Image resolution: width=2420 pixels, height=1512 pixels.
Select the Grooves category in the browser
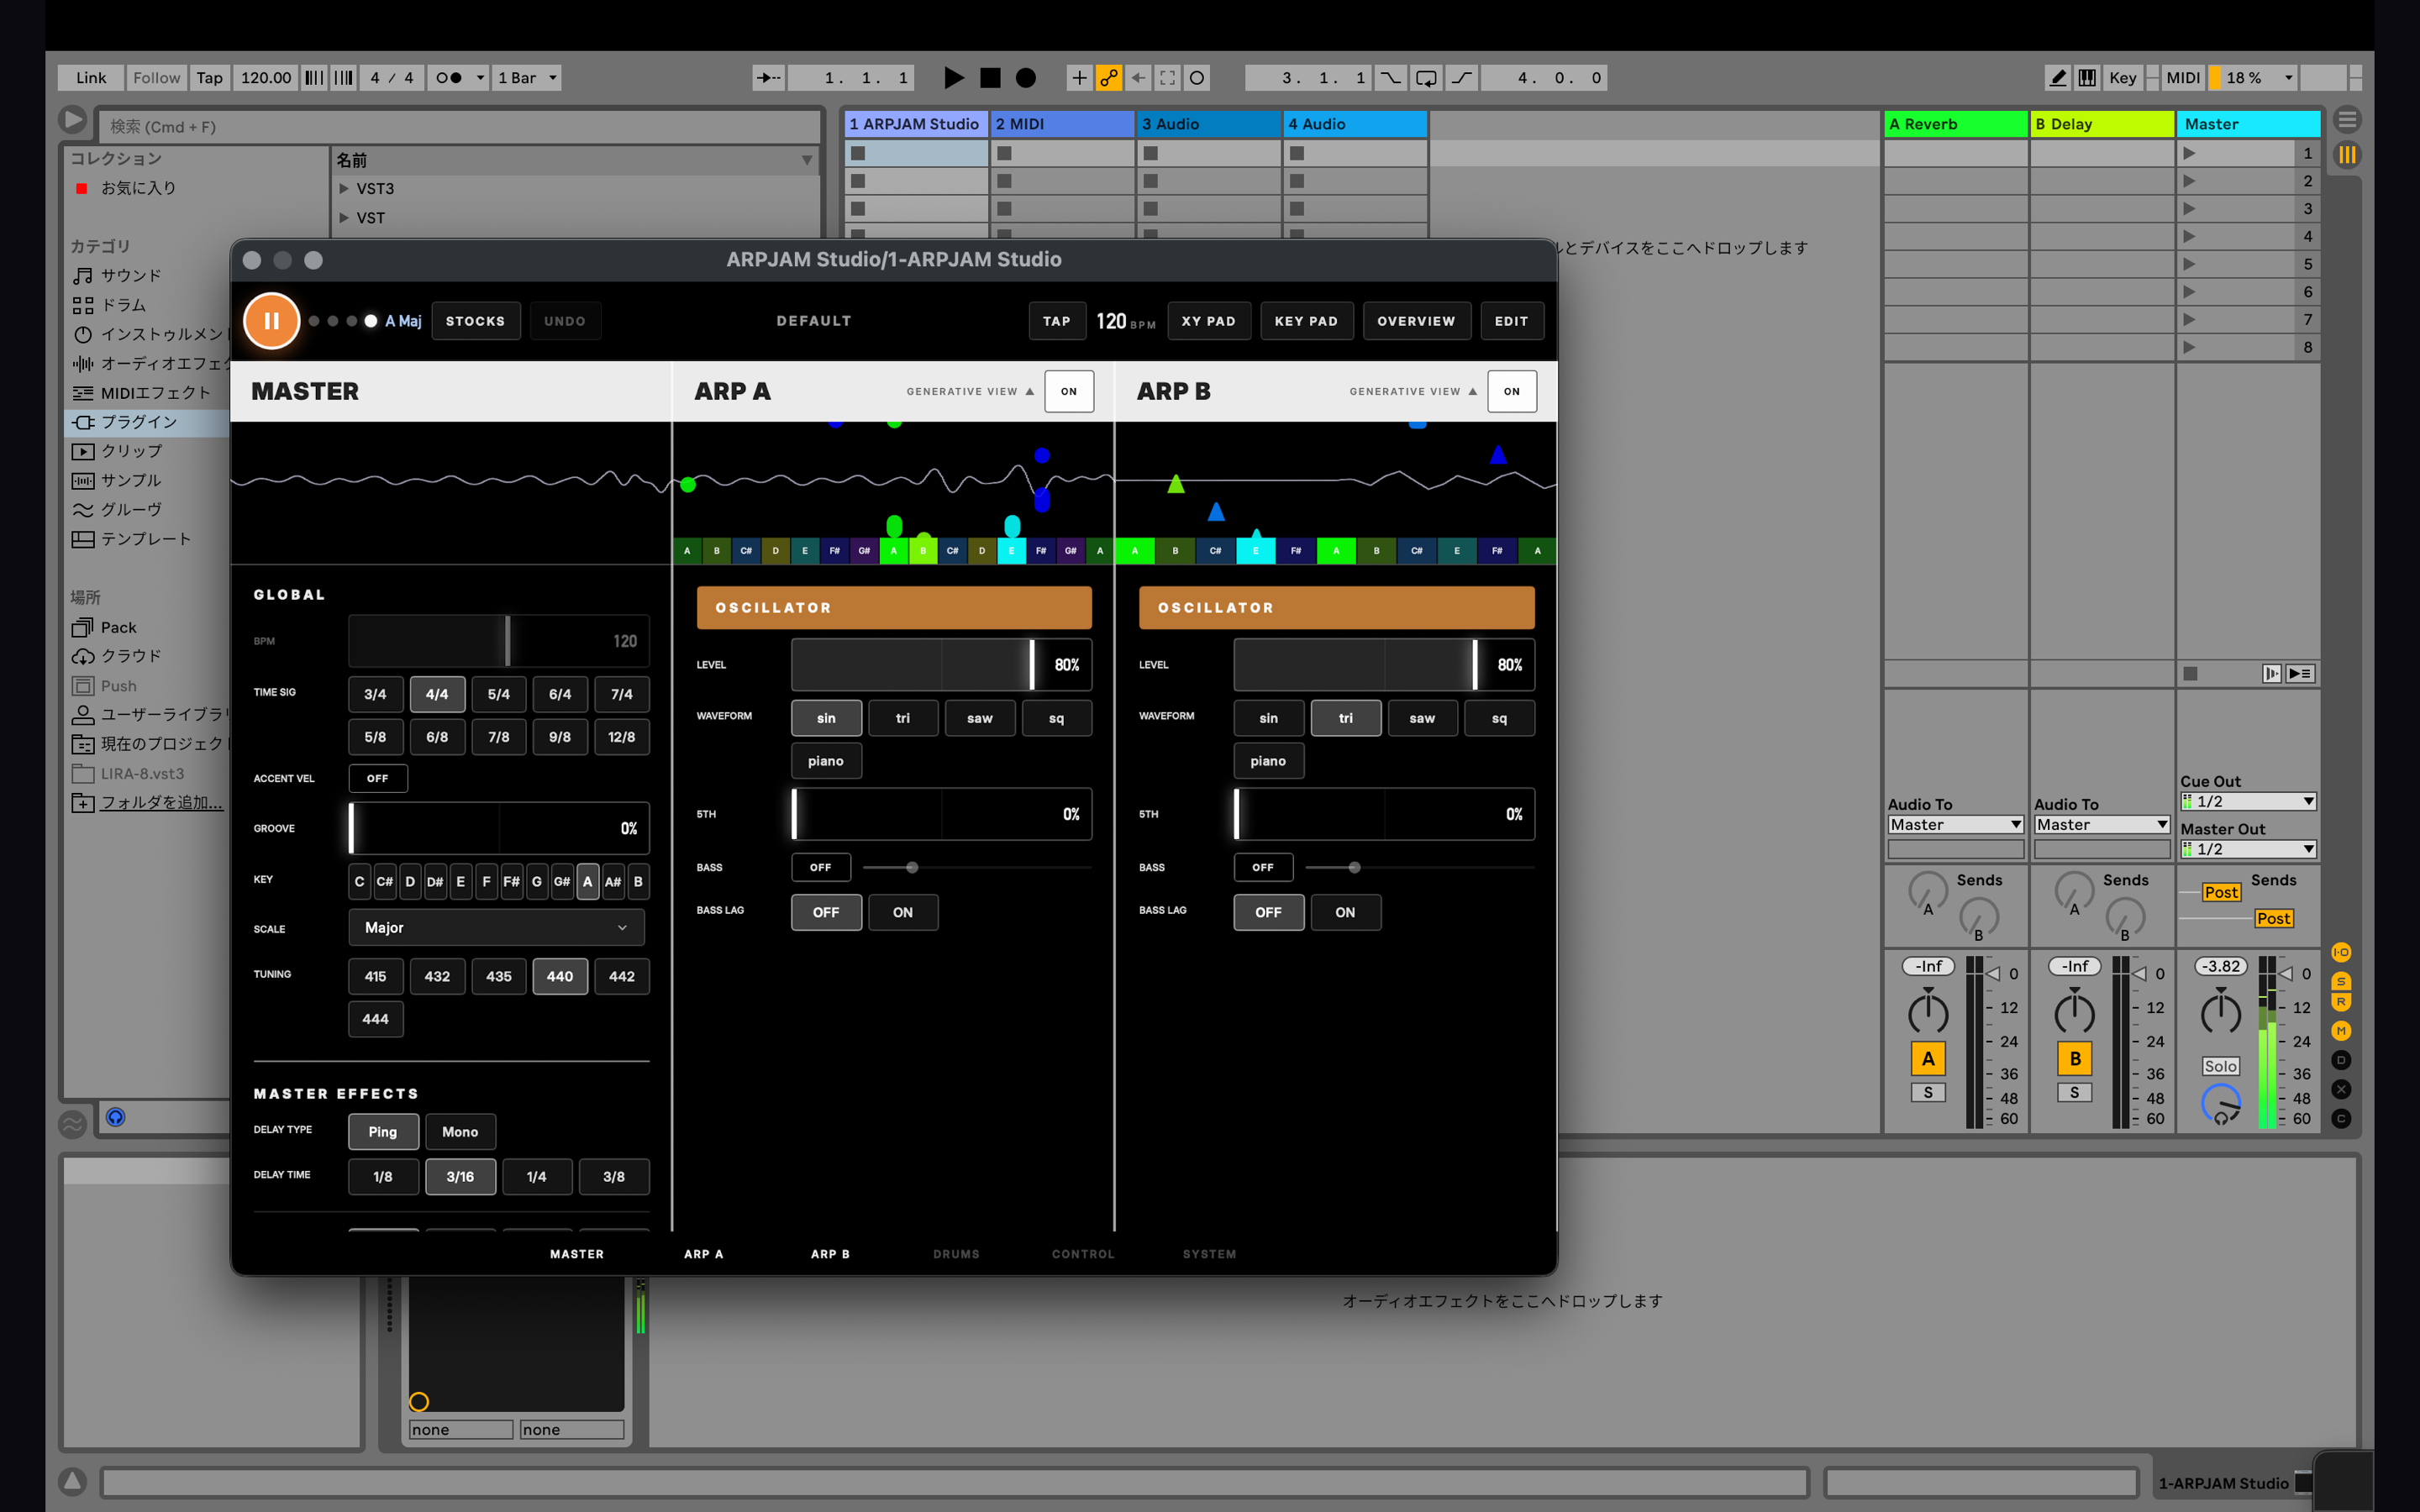116,510
